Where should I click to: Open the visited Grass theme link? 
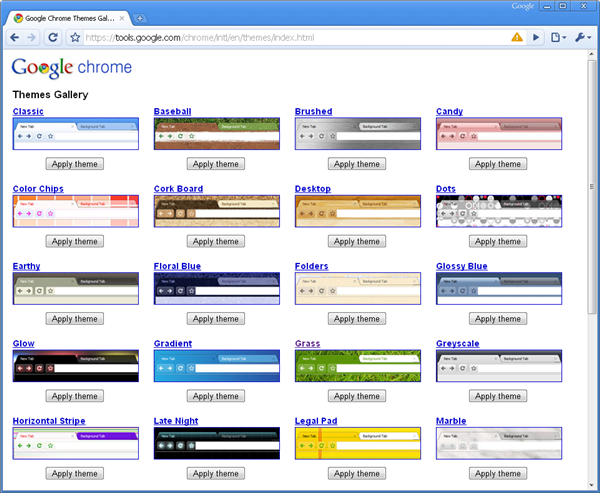(307, 343)
